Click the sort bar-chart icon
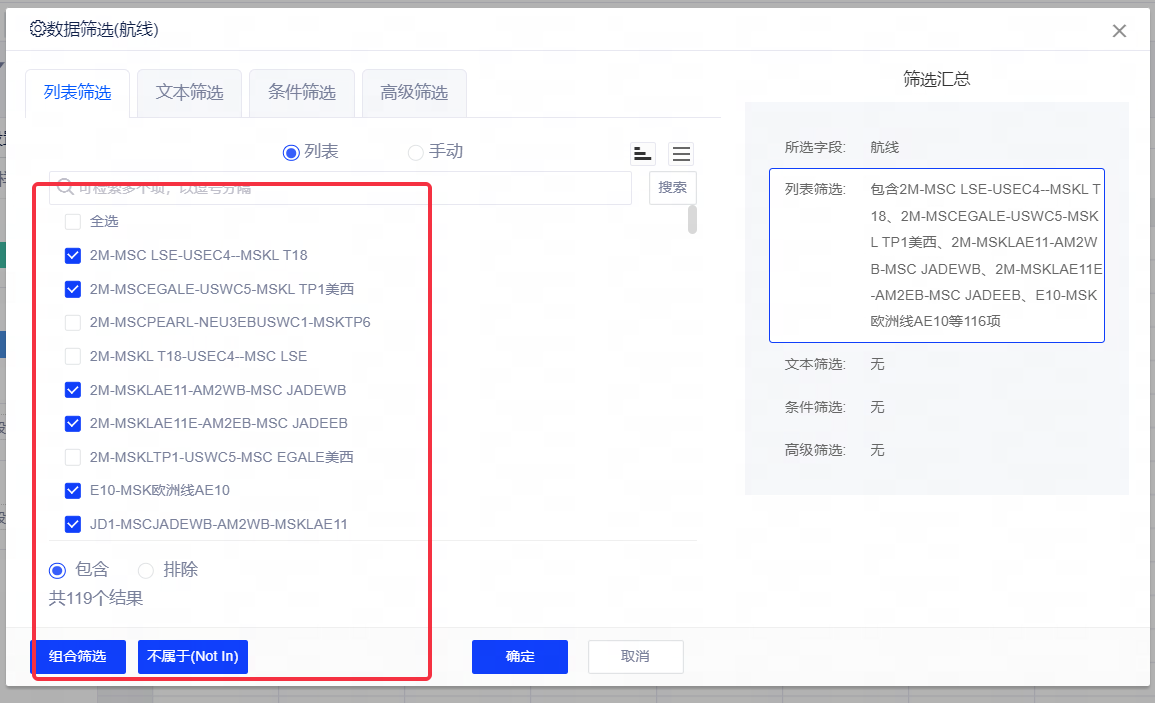1155x703 pixels. tap(643, 154)
